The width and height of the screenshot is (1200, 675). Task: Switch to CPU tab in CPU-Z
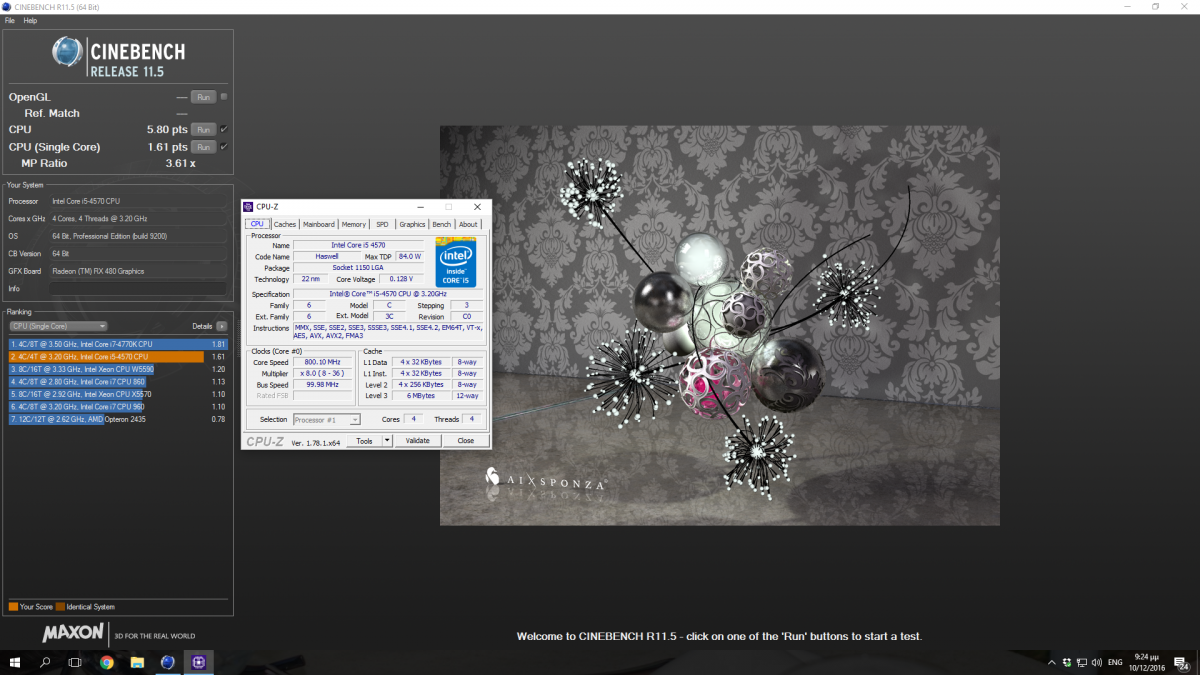tap(257, 224)
